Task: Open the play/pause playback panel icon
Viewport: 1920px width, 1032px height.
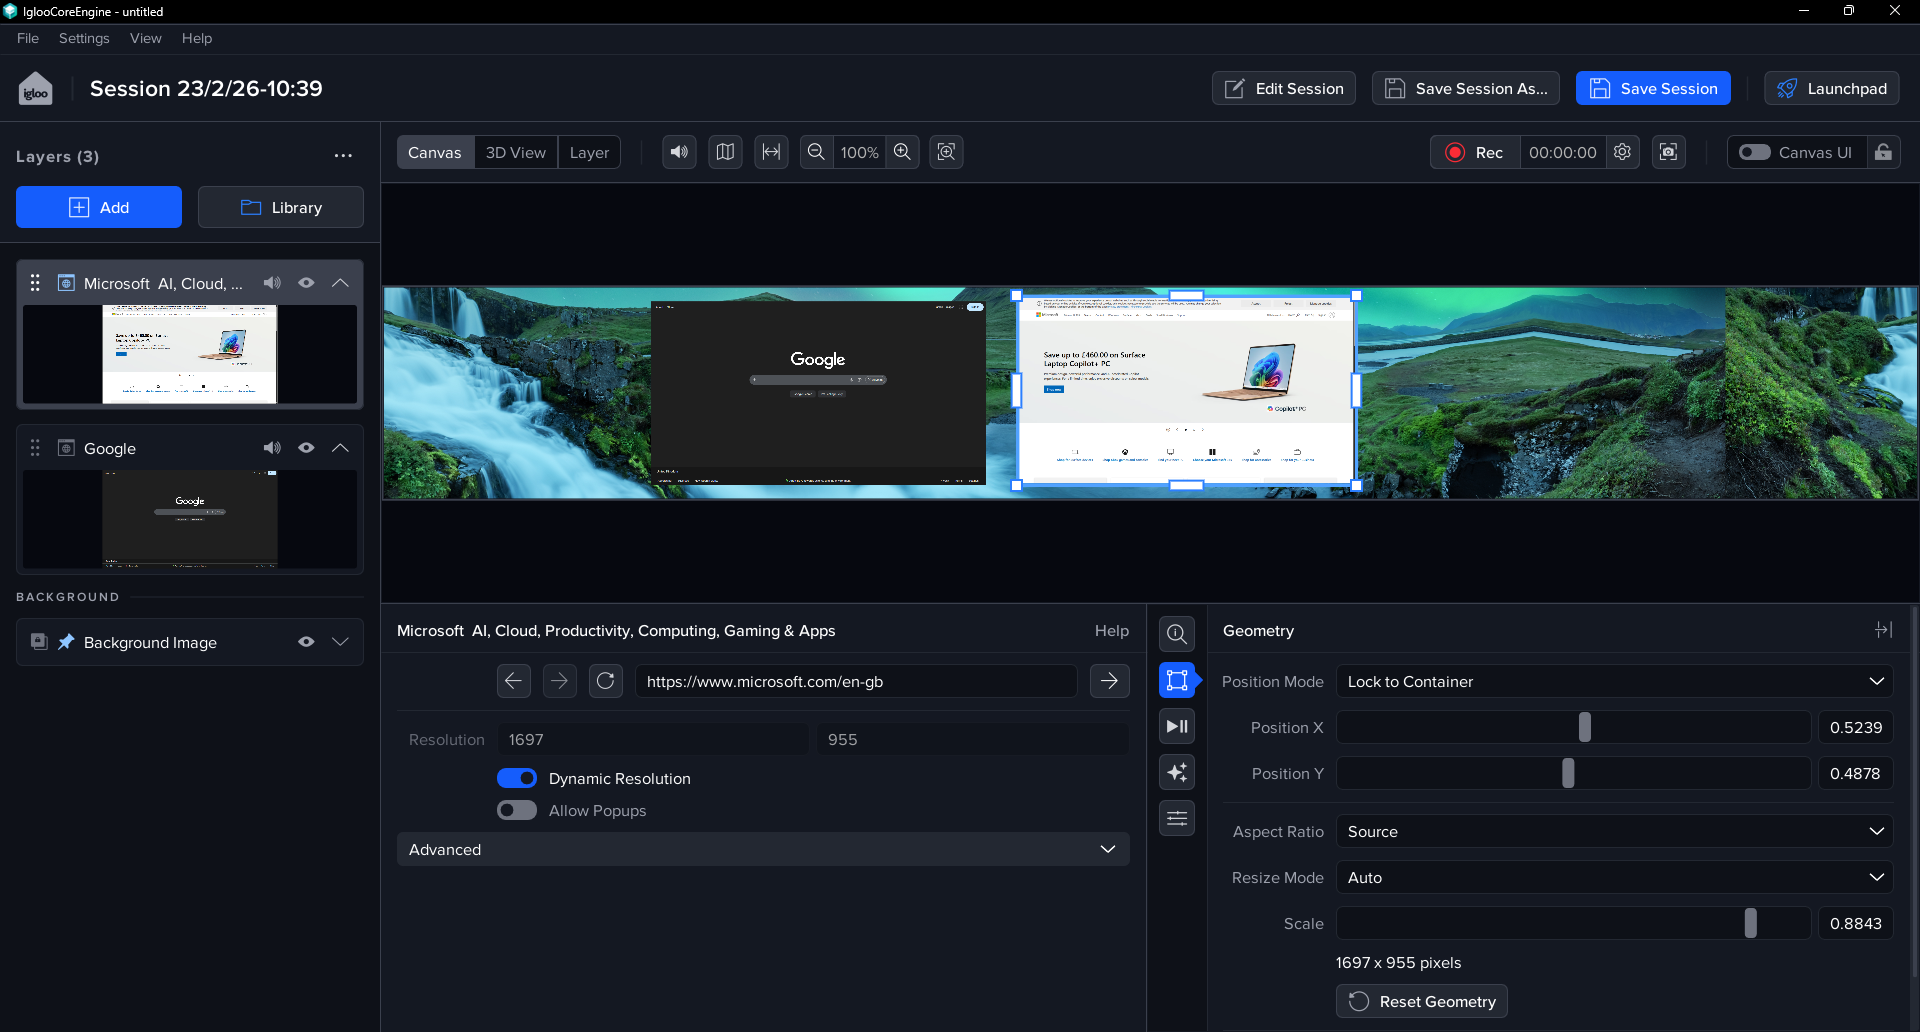Action: (x=1177, y=727)
